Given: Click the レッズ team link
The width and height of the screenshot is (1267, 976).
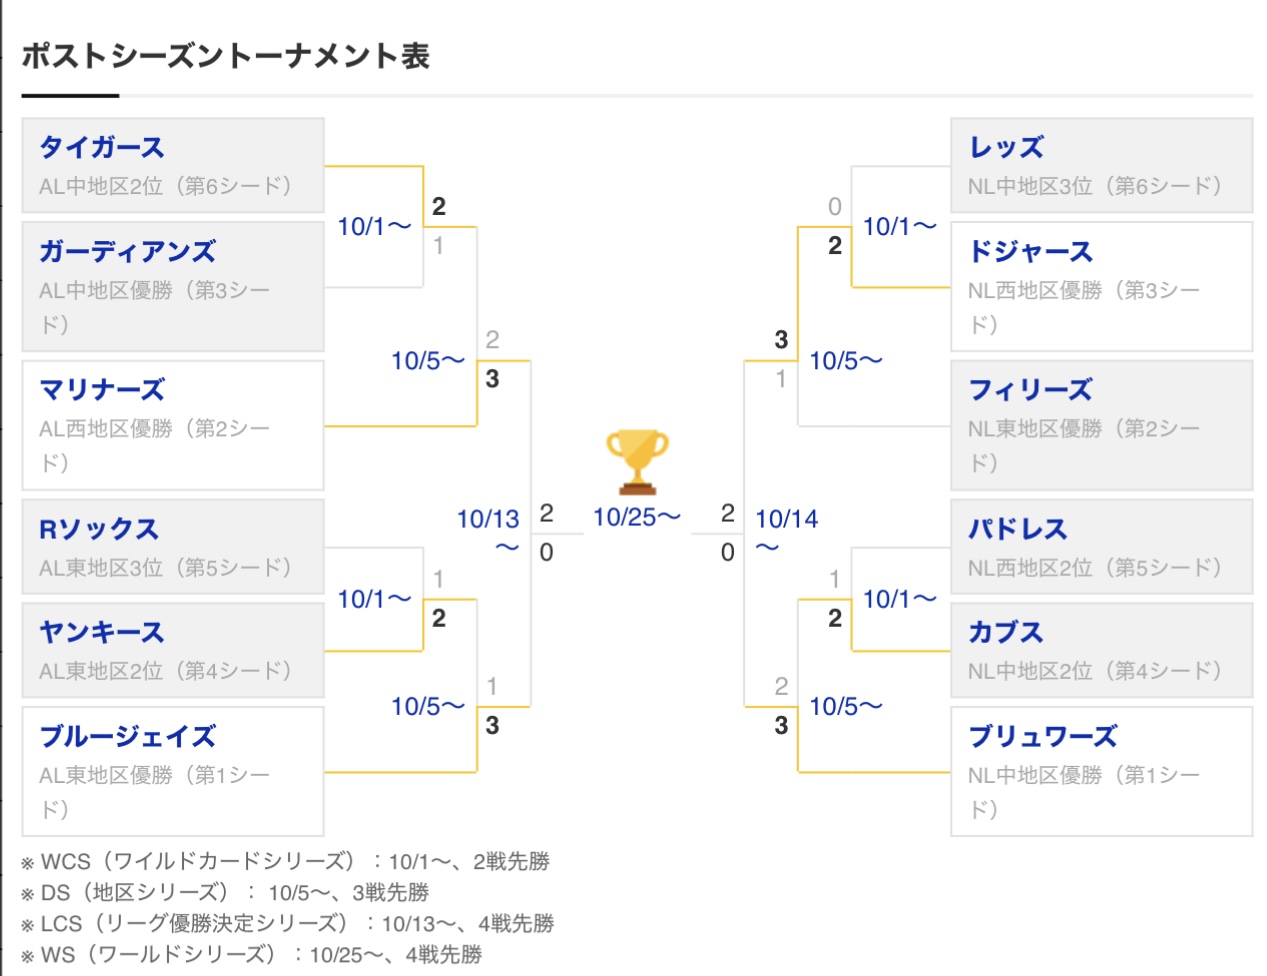Looking at the screenshot, I should 1006,148.
